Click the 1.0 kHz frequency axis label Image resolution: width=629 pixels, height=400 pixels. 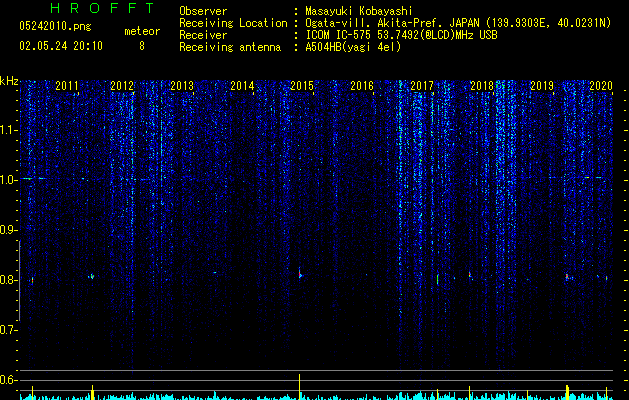pyautogui.click(x=9, y=180)
